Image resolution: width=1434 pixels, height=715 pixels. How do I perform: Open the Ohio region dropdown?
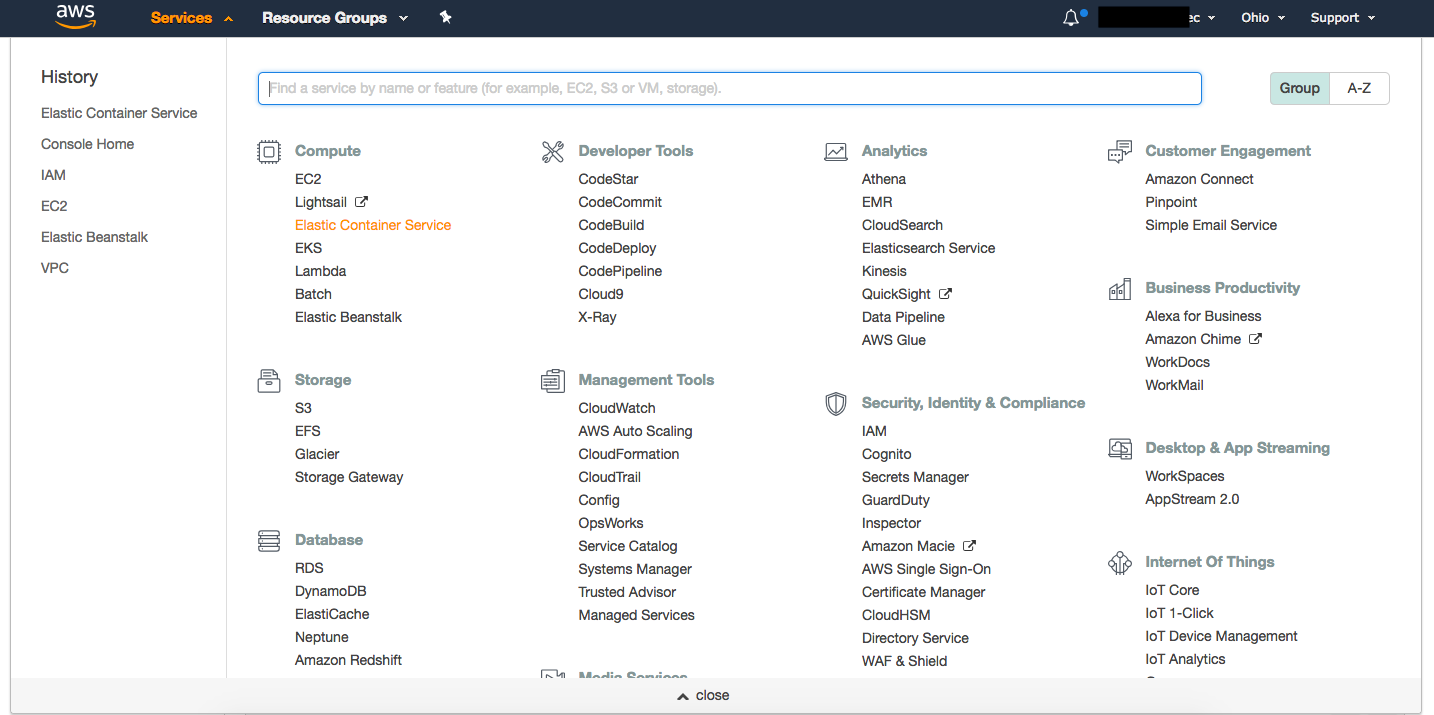[x=1263, y=18]
